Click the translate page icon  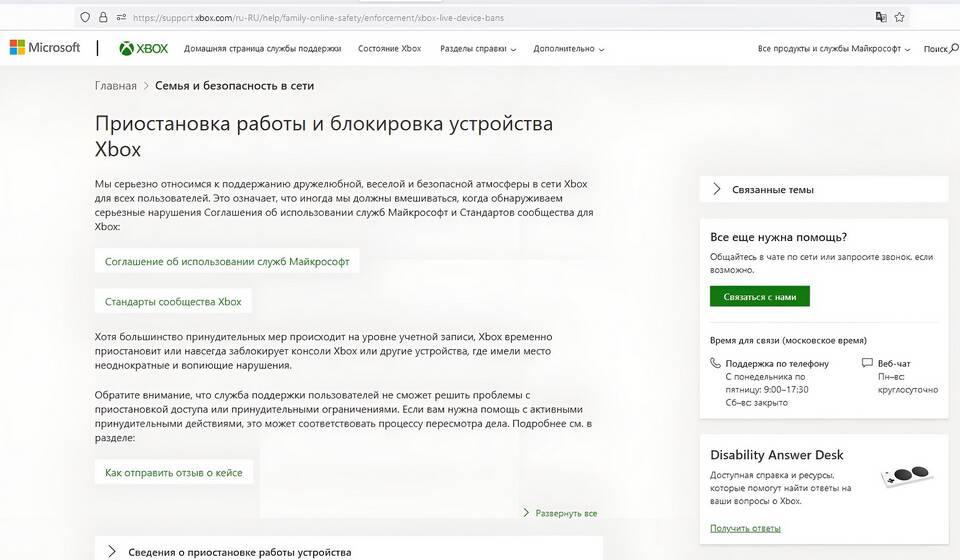tap(881, 17)
